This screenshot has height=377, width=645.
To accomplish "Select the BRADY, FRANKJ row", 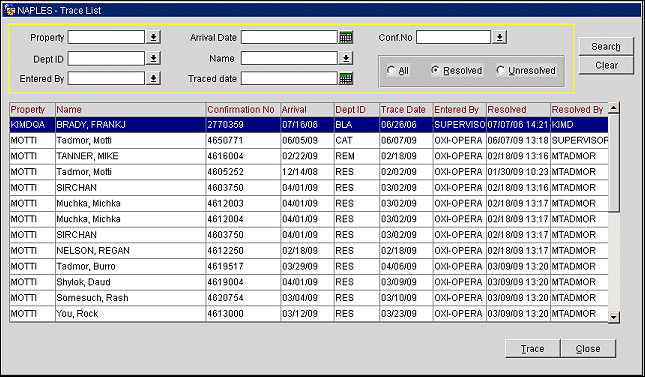I will click(309, 125).
